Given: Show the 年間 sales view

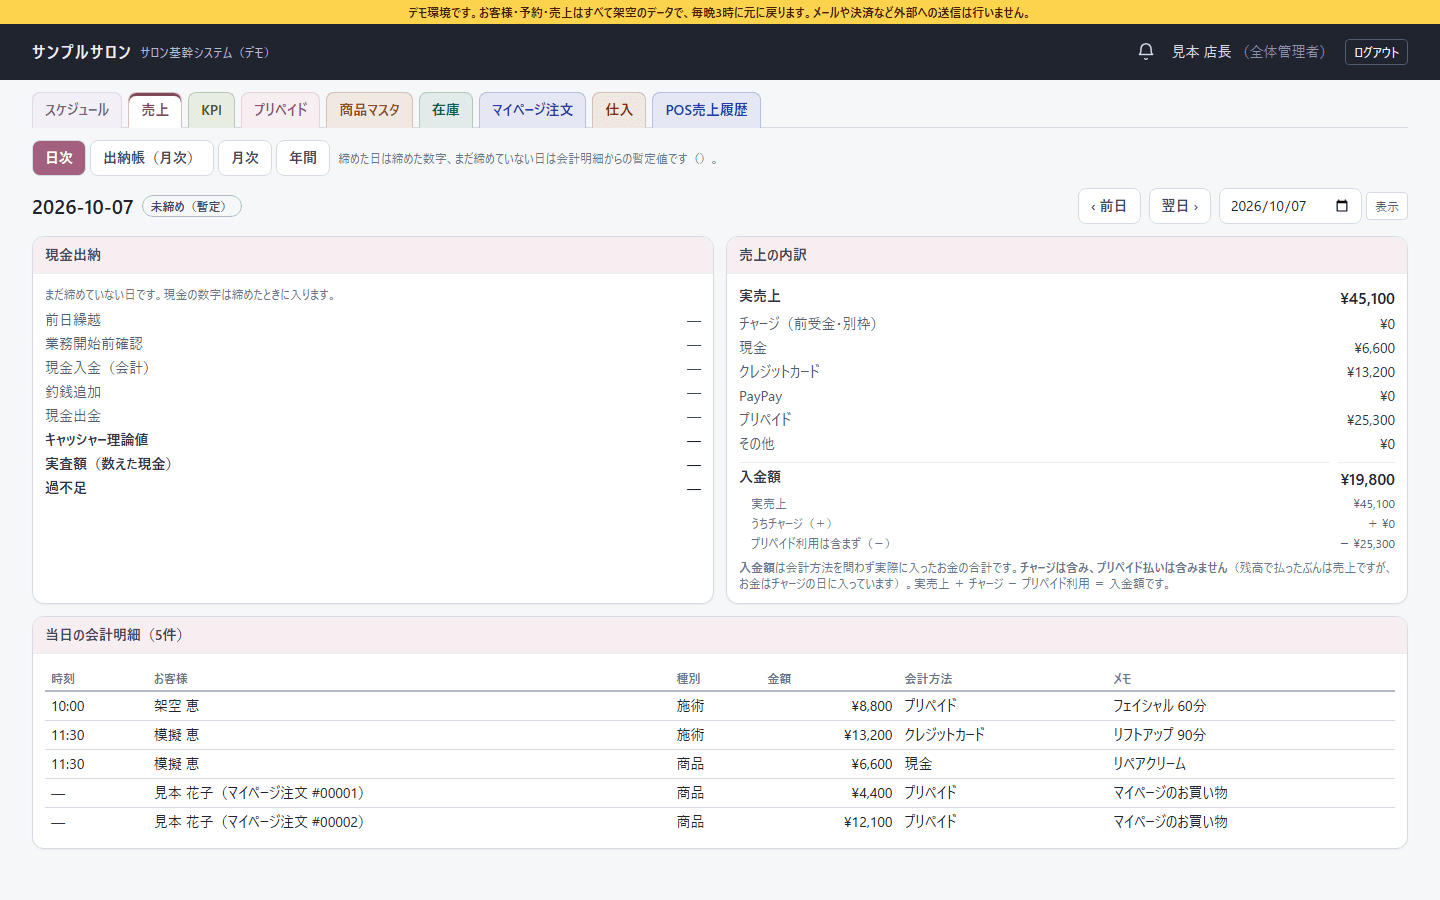Looking at the screenshot, I should coord(303,158).
